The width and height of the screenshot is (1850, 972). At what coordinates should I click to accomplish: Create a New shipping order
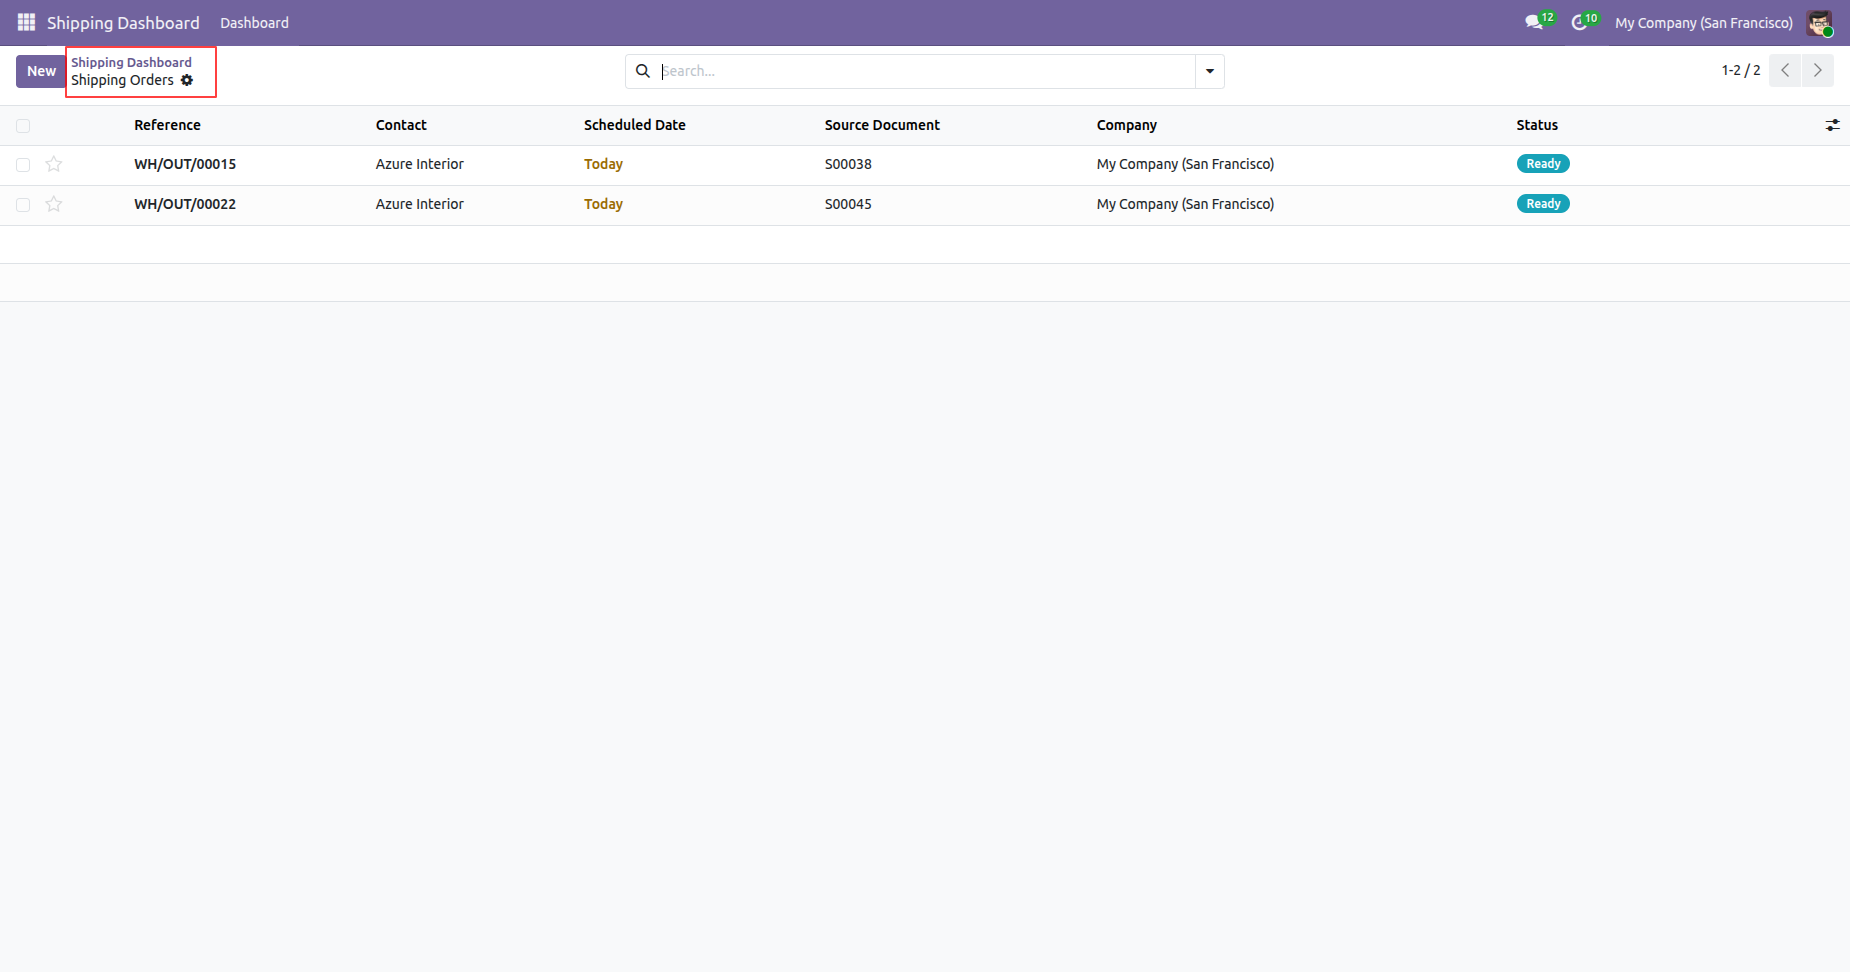41,71
